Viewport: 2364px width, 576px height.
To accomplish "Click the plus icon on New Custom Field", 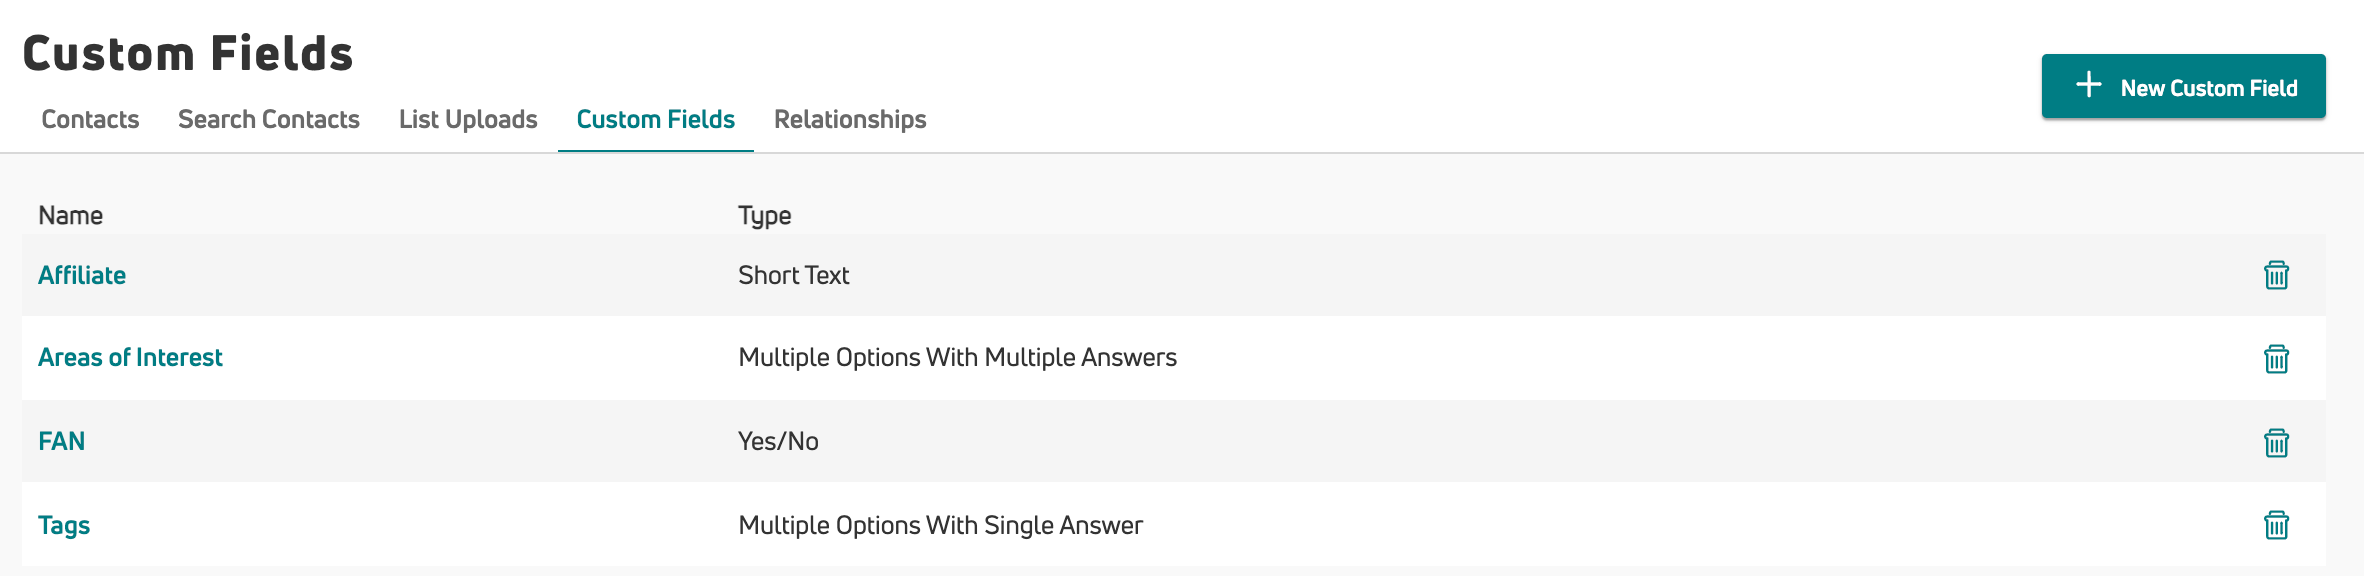I will tap(2087, 87).
